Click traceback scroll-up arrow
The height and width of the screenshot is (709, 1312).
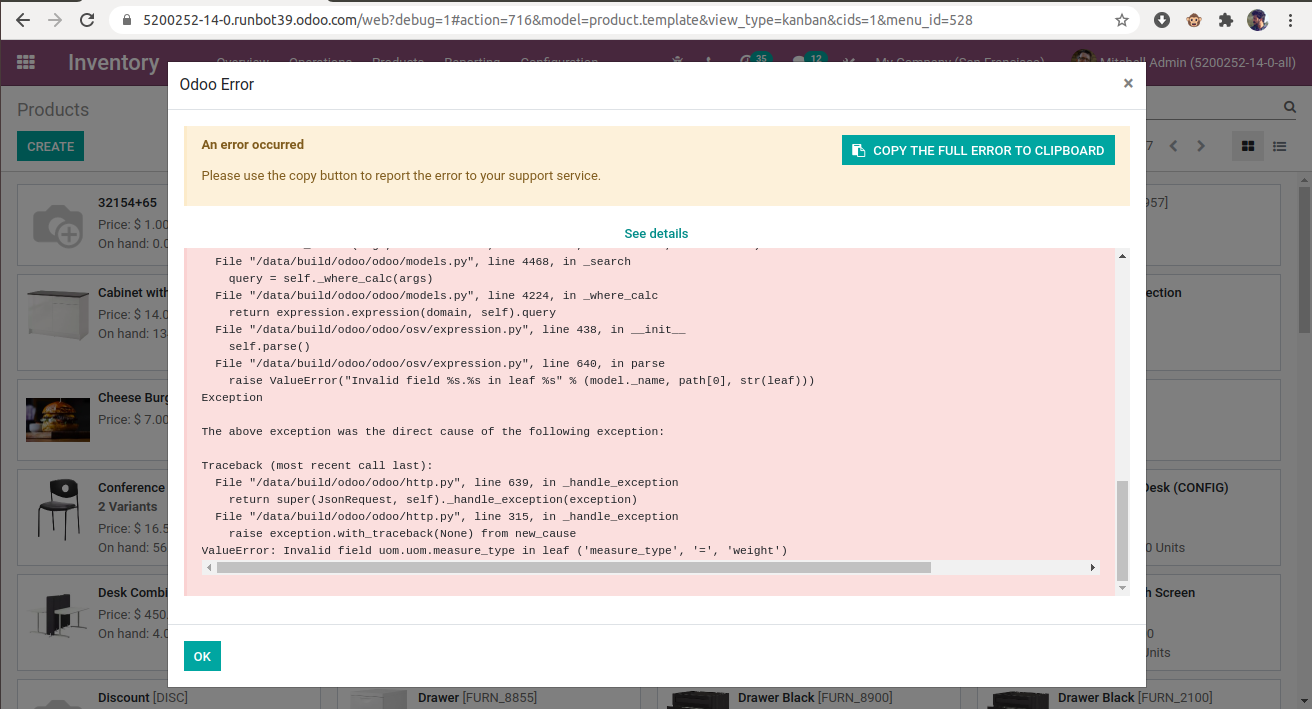[x=1122, y=256]
